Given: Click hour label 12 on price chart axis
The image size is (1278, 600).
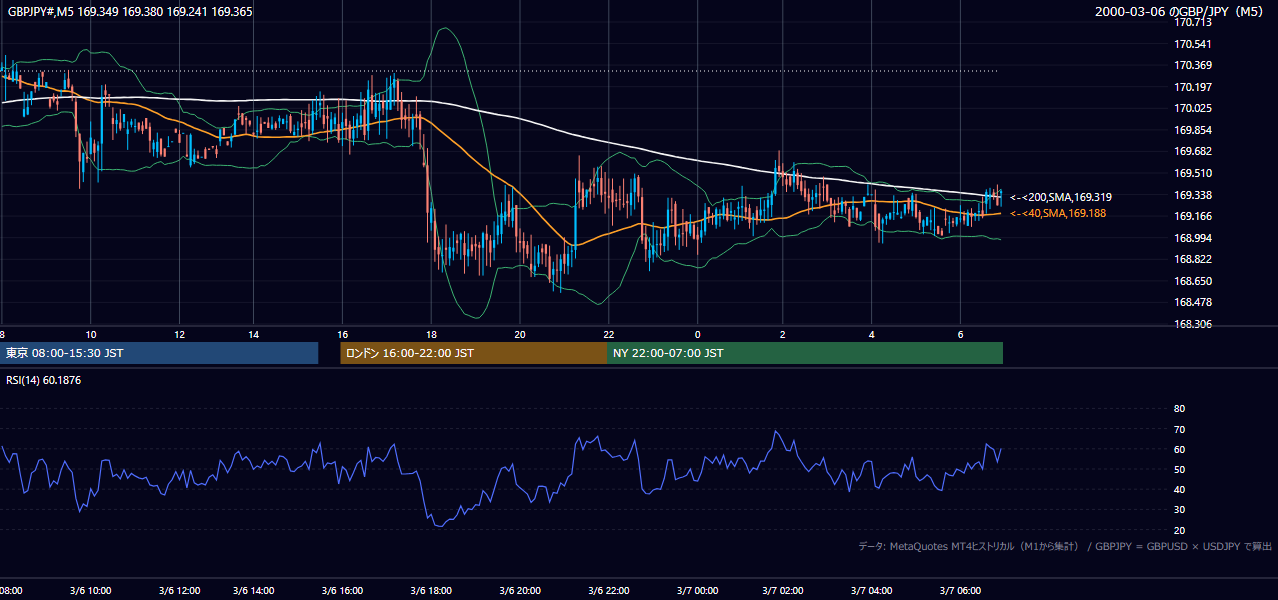Looking at the screenshot, I should pos(179,334).
